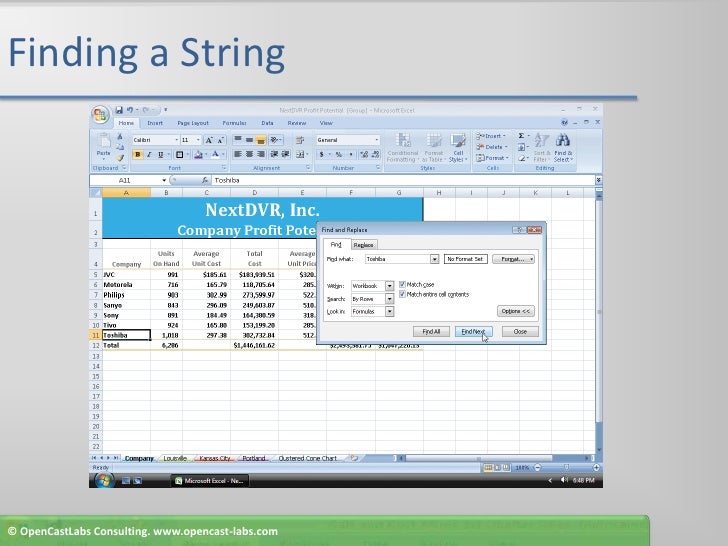Open the Within Workbook dropdown
The width and height of the screenshot is (728, 546).
[x=390, y=286]
